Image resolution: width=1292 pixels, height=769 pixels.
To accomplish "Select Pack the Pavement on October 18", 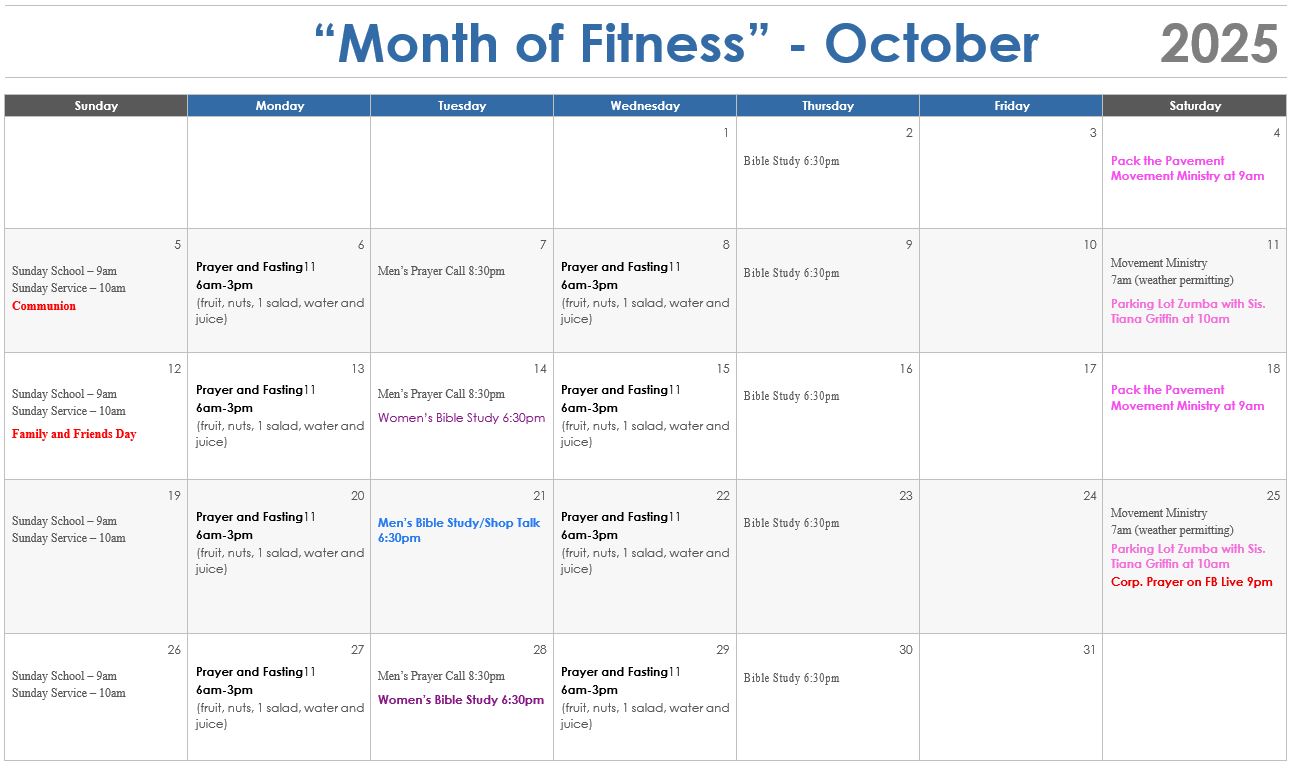I will 1187,398.
